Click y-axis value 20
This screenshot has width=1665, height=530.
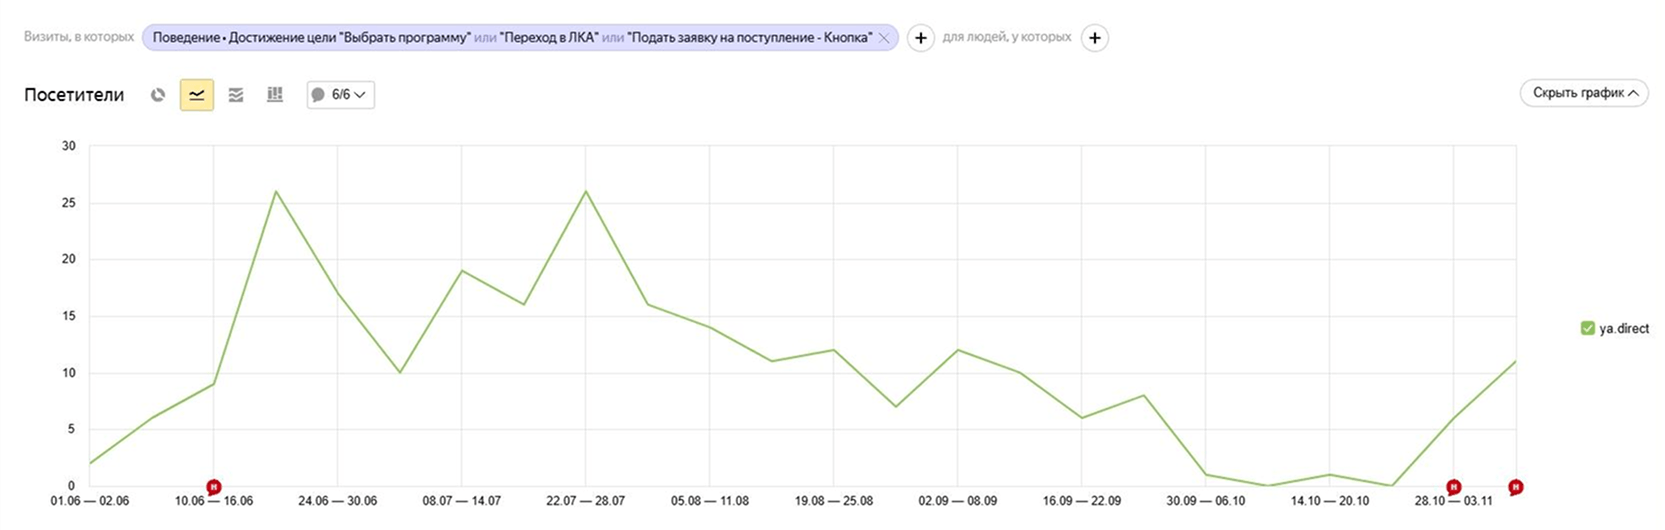click(68, 259)
